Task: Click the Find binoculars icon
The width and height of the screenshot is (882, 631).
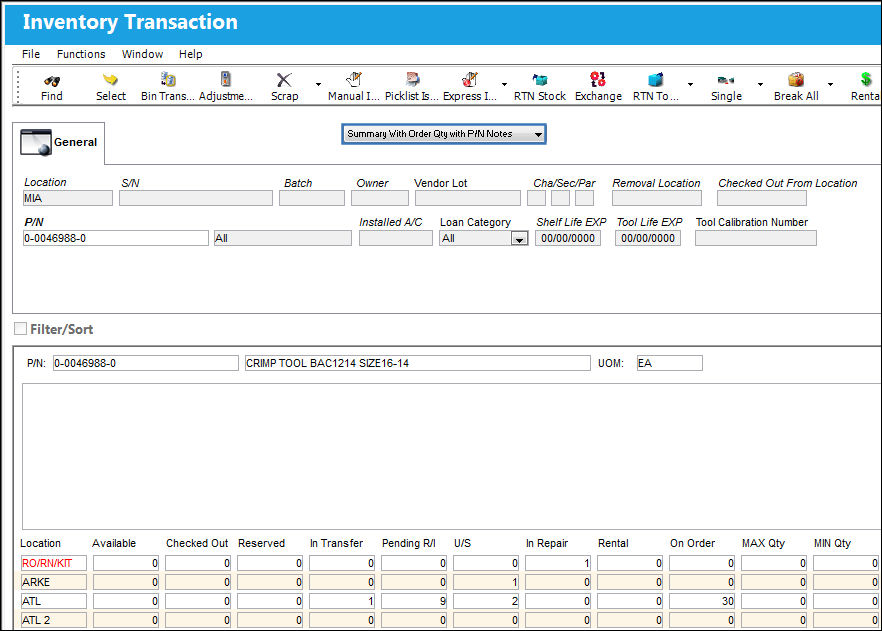Action: pyautogui.click(x=52, y=80)
